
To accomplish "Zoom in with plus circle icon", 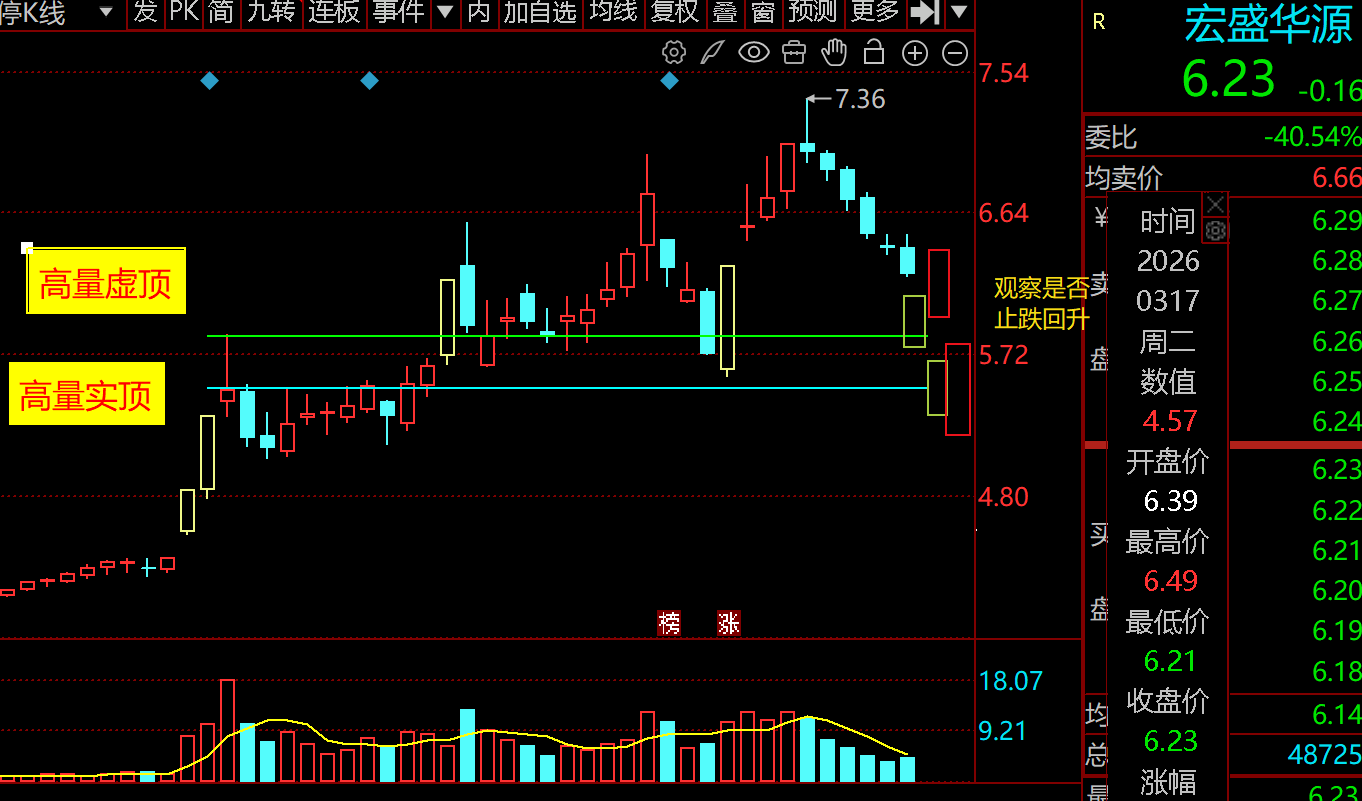I will click(915, 53).
